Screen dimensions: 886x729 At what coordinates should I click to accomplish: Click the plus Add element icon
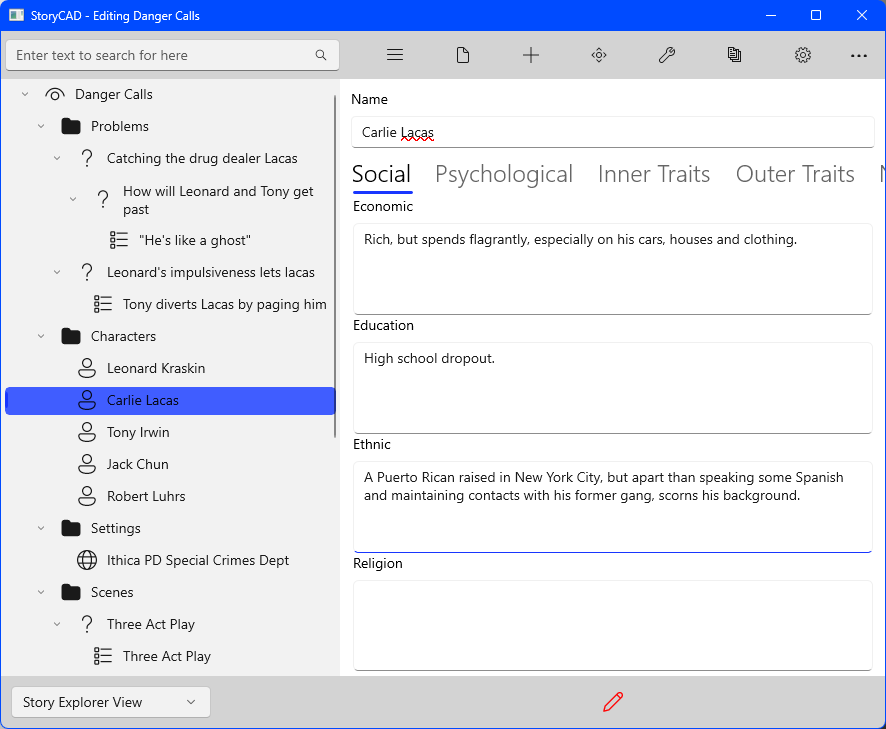[x=531, y=55]
